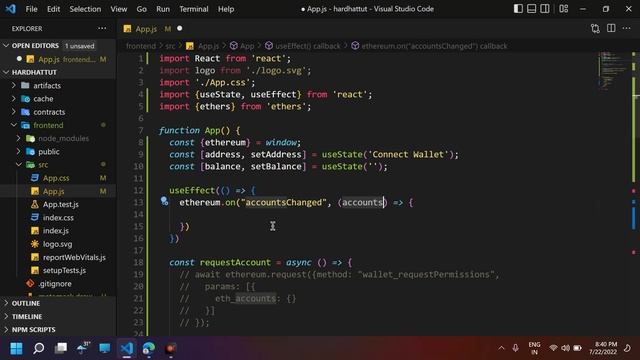640x360 pixels.
Task: Click App.js entry in Open Editors
Action: pos(59,59)
